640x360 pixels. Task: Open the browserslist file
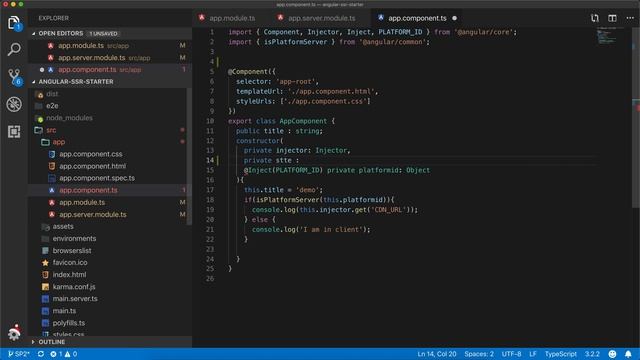(x=72, y=251)
